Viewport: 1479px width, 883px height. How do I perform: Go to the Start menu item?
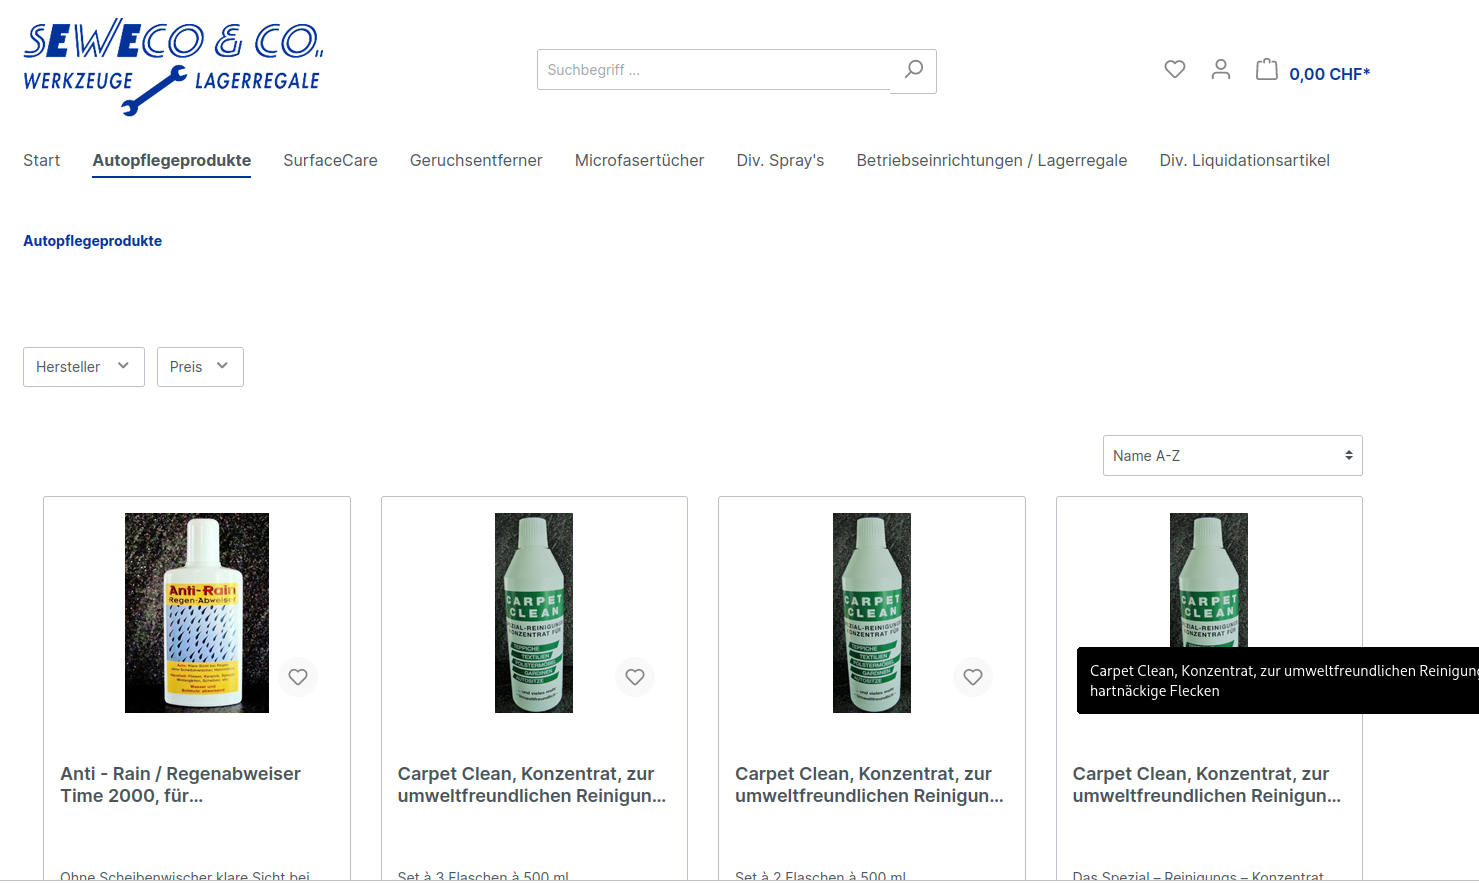pyautogui.click(x=42, y=160)
